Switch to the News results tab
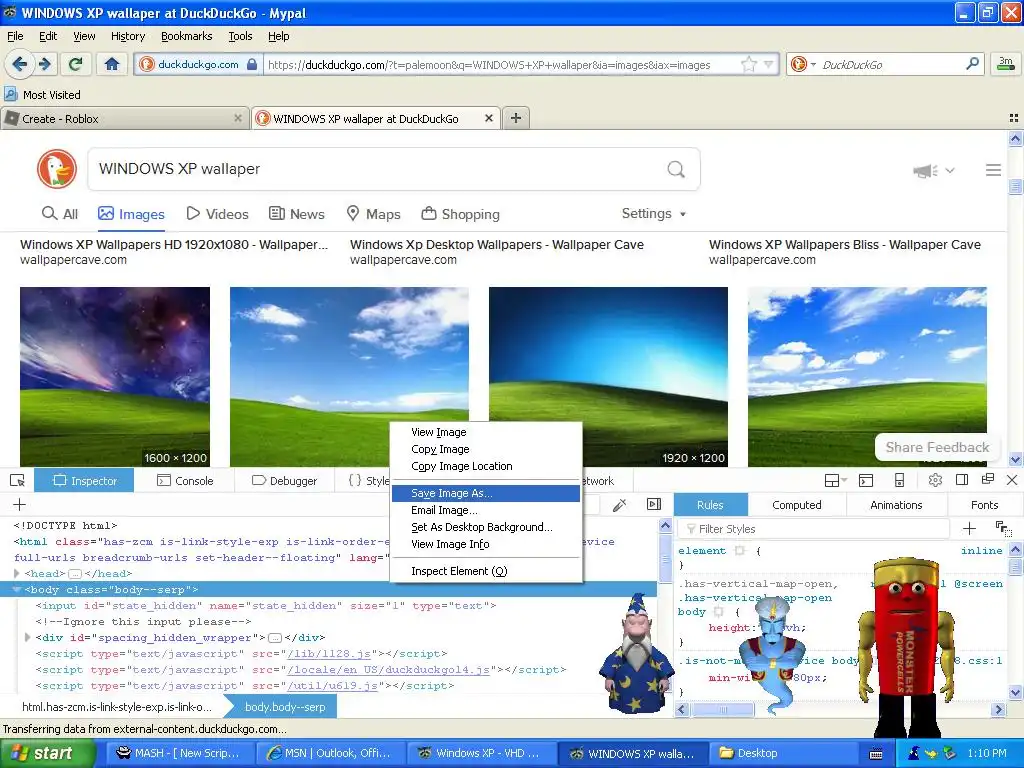This screenshot has height=768, width=1024. tap(297, 214)
